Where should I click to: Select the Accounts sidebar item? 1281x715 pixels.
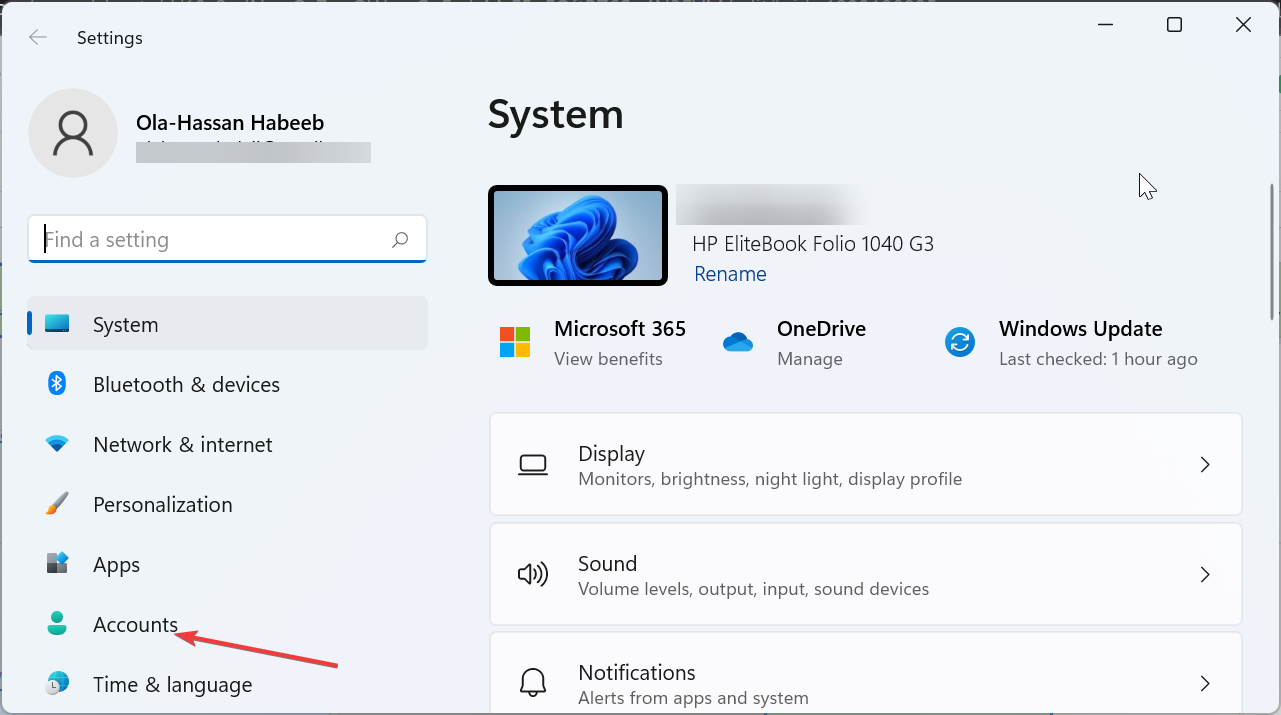pyautogui.click(x=136, y=624)
